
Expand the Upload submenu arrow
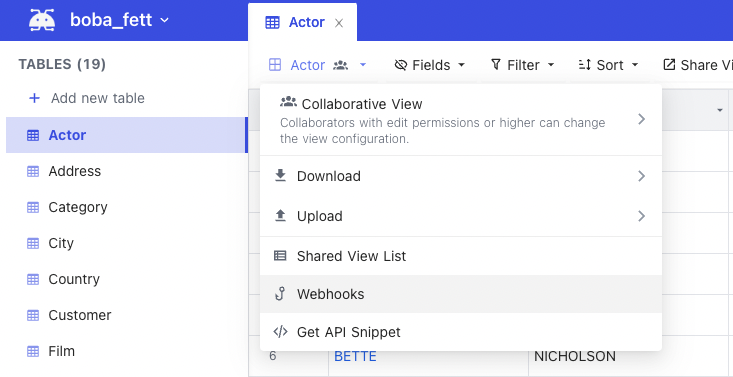point(641,216)
